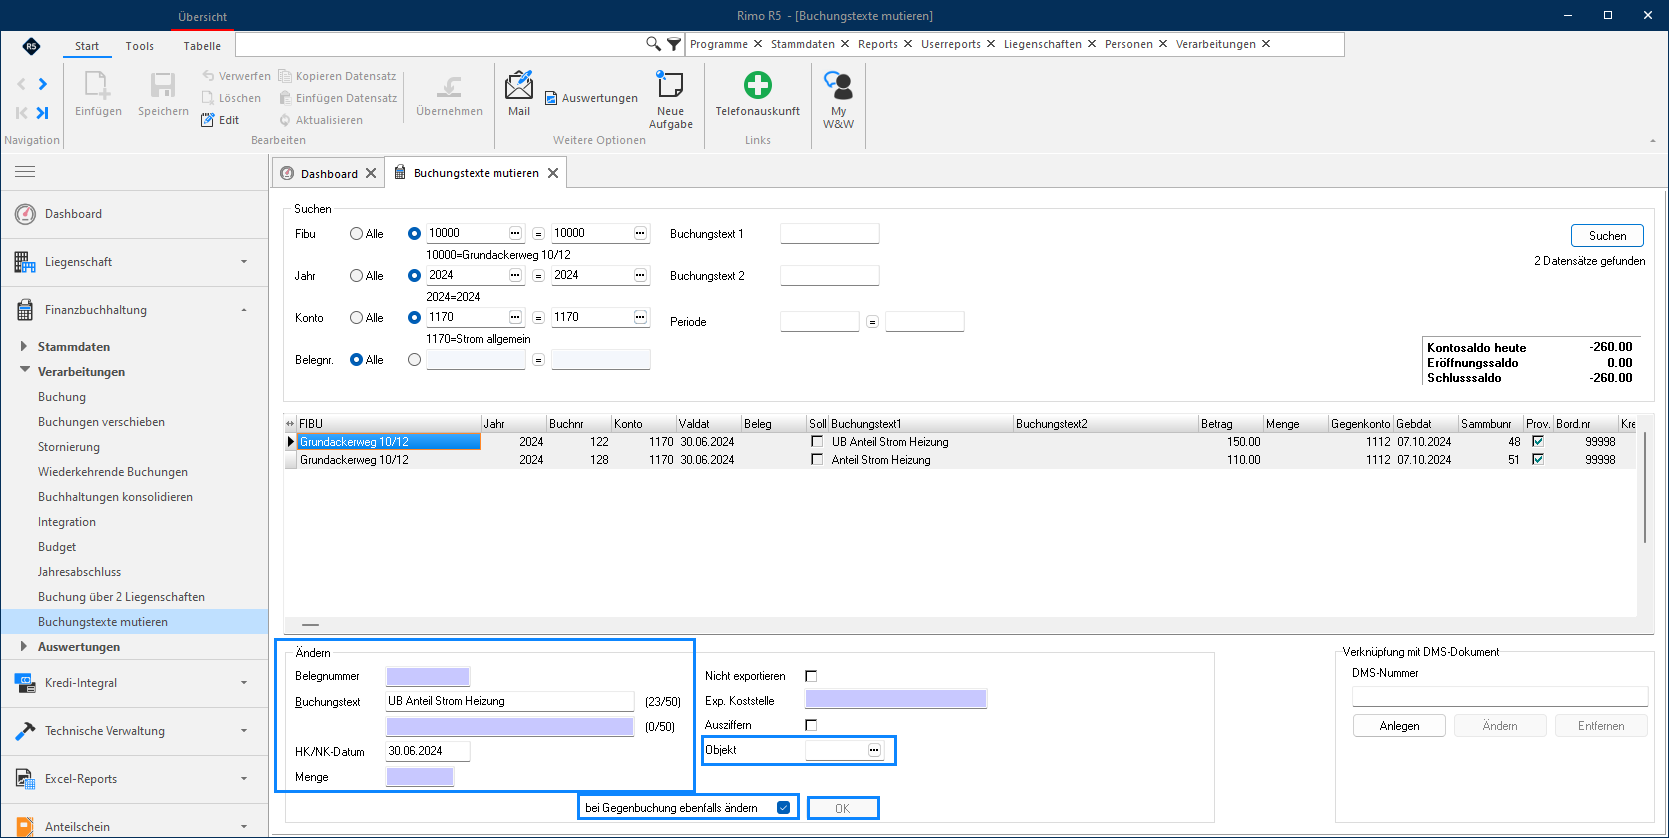Close the Buchungstexte mutieren tab

pos(553,173)
